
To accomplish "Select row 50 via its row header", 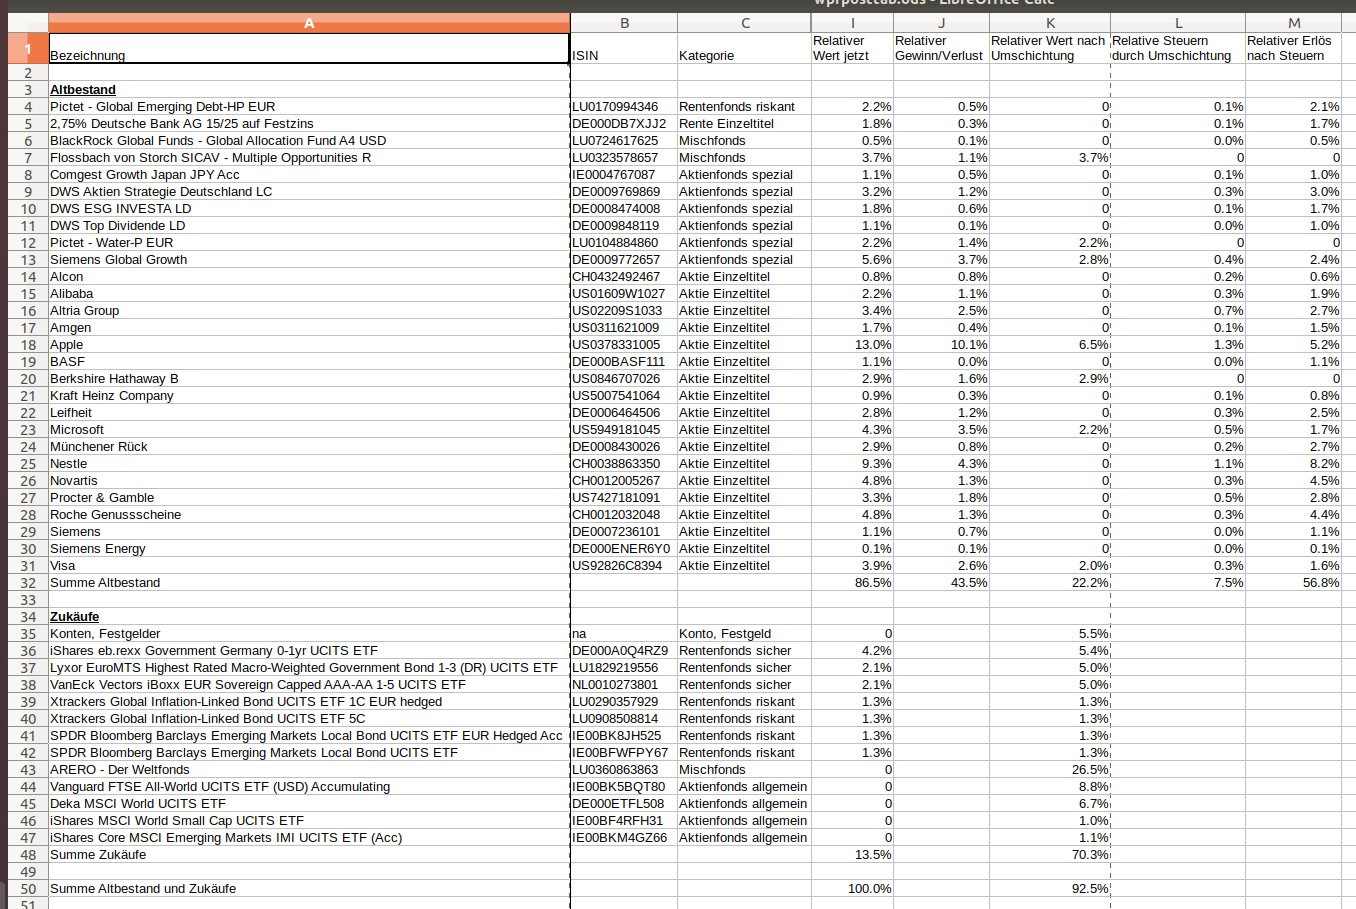I will 28,889.
